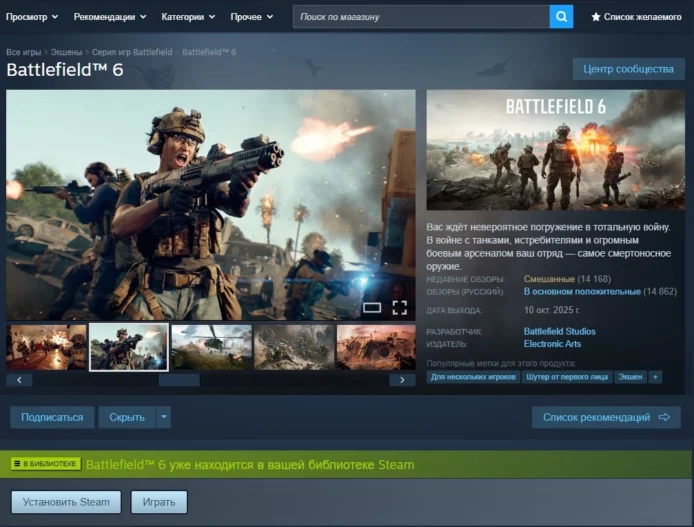Open fullscreen view of the screenshot

[400, 308]
